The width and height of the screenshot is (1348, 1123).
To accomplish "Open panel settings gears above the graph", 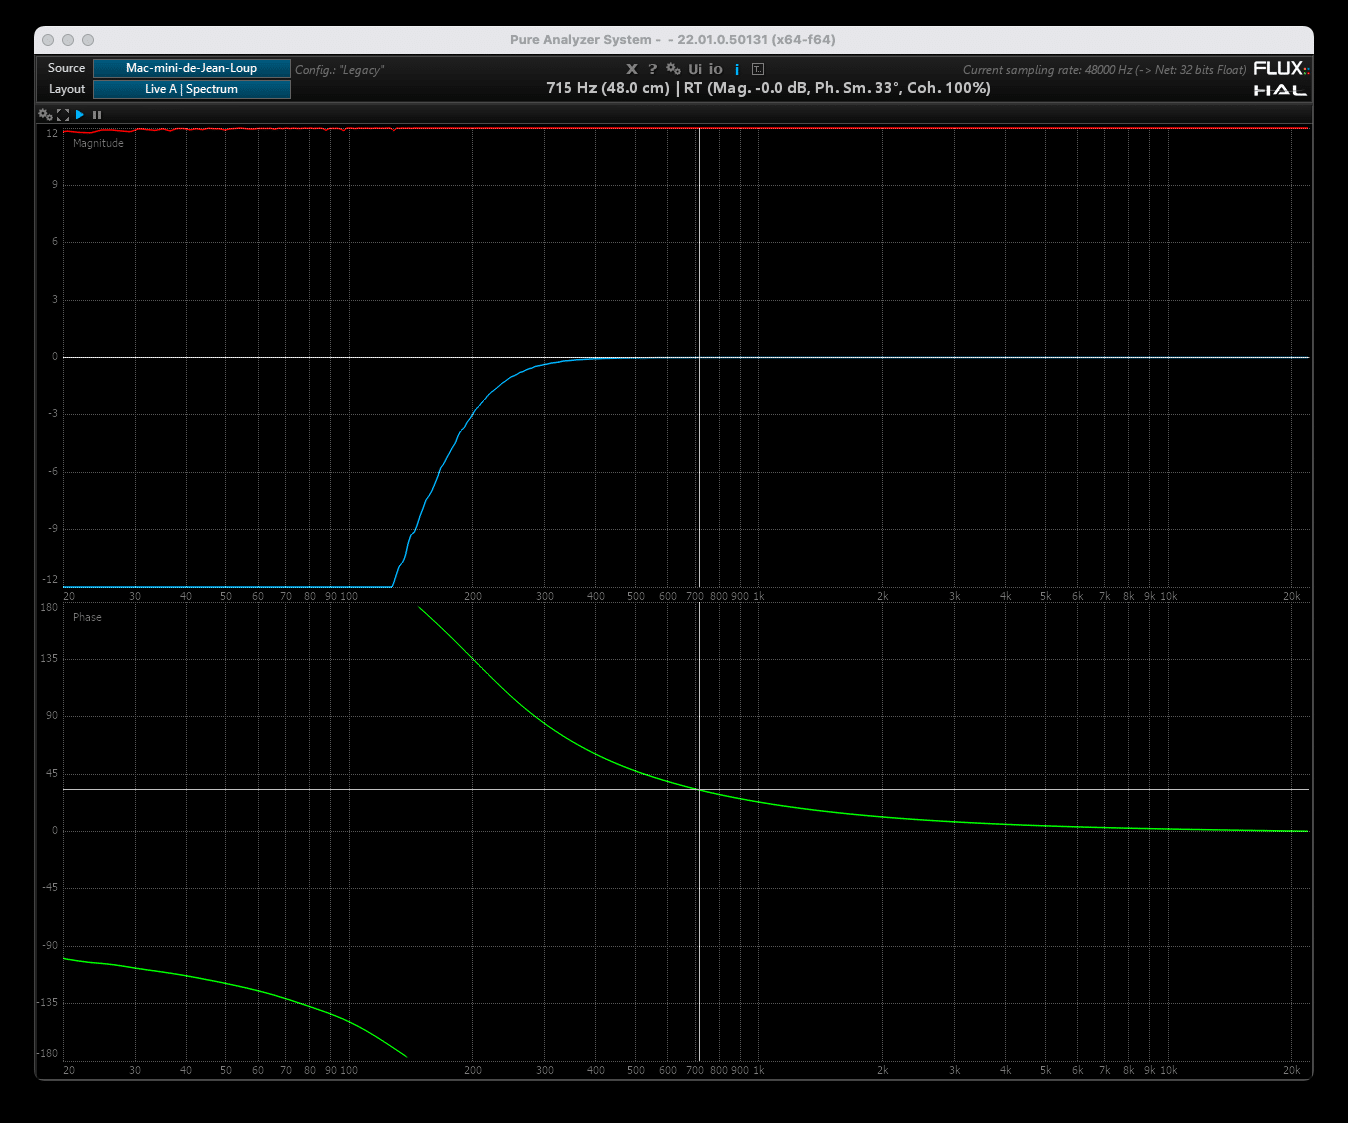I will click(x=45, y=115).
